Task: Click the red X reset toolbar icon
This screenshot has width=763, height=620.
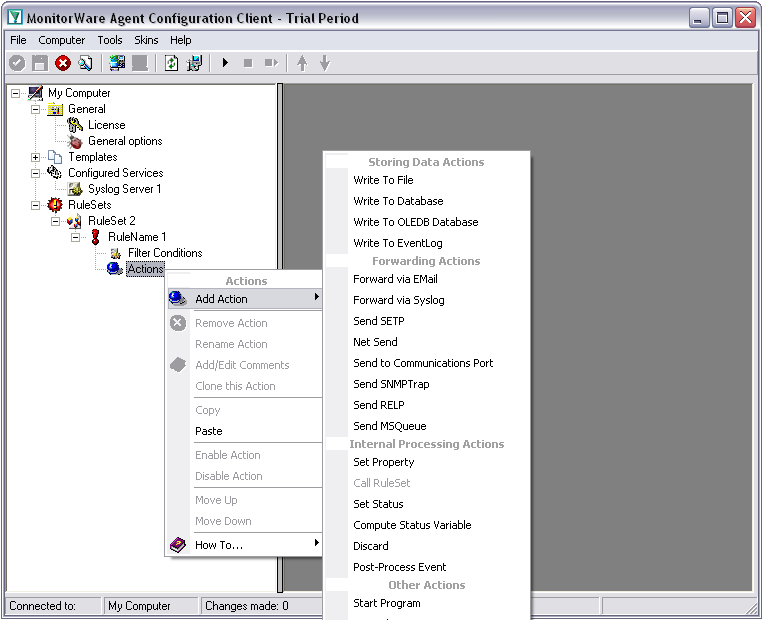Action: [63, 63]
